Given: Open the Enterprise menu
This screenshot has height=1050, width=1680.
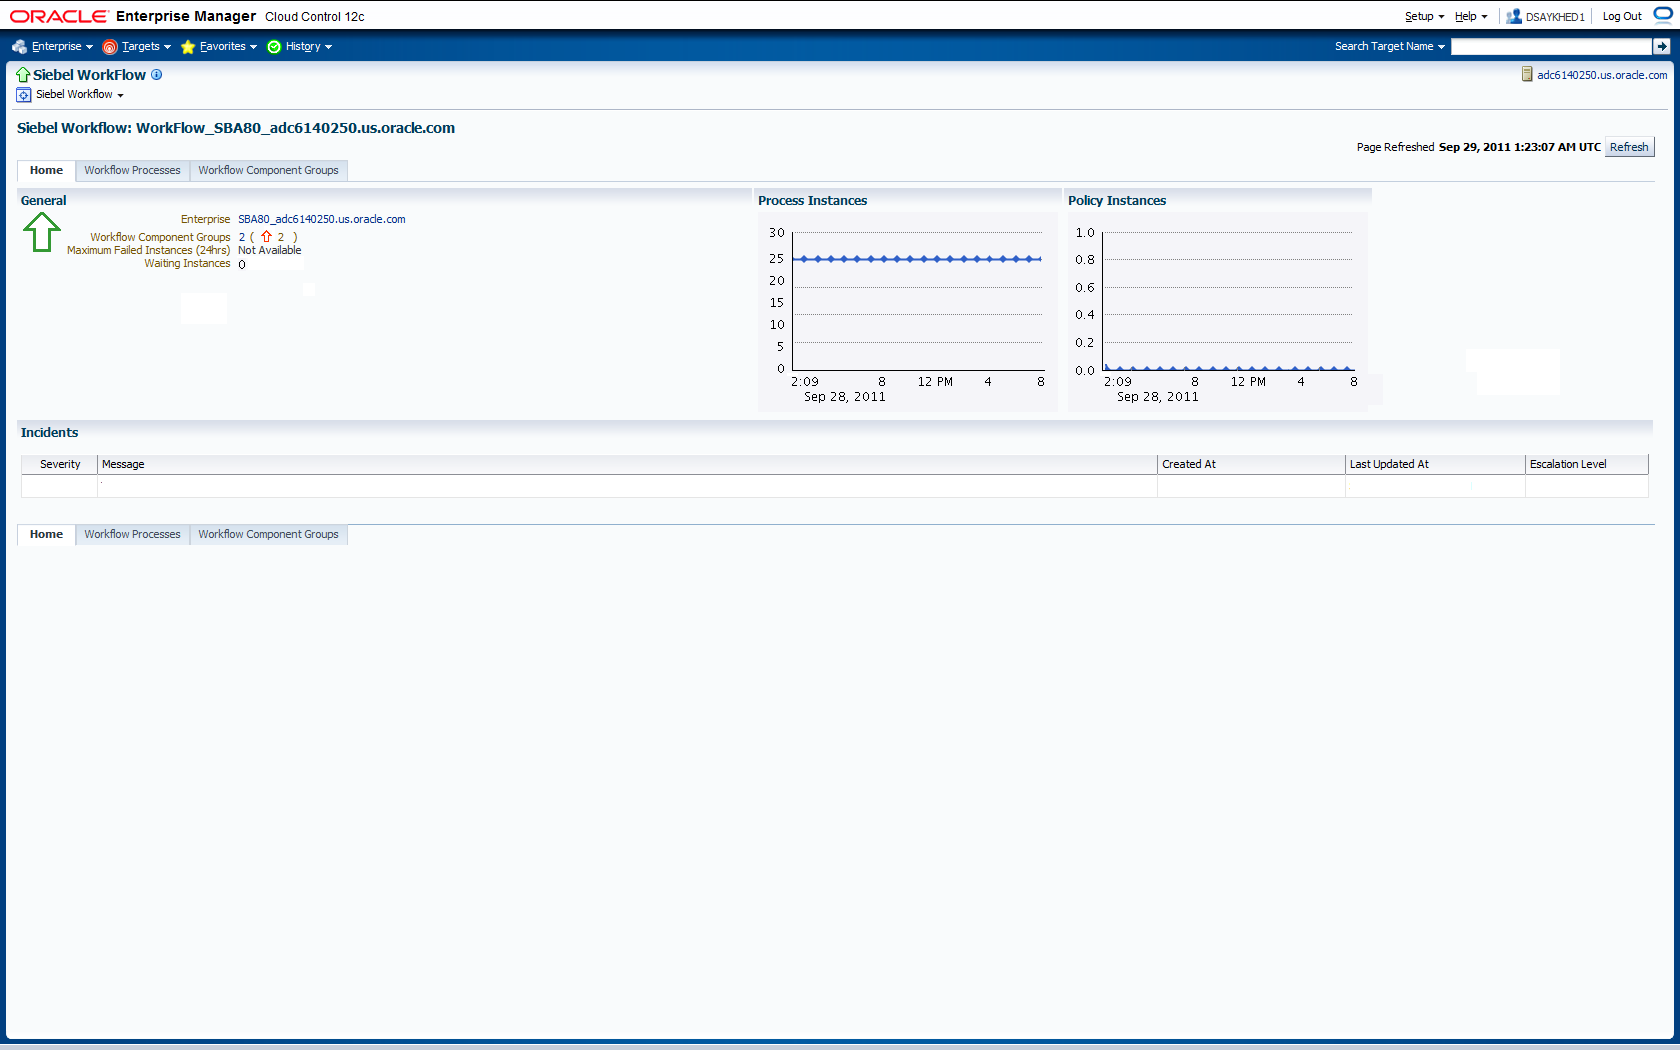Looking at the screenshot, I should [61, 46].
